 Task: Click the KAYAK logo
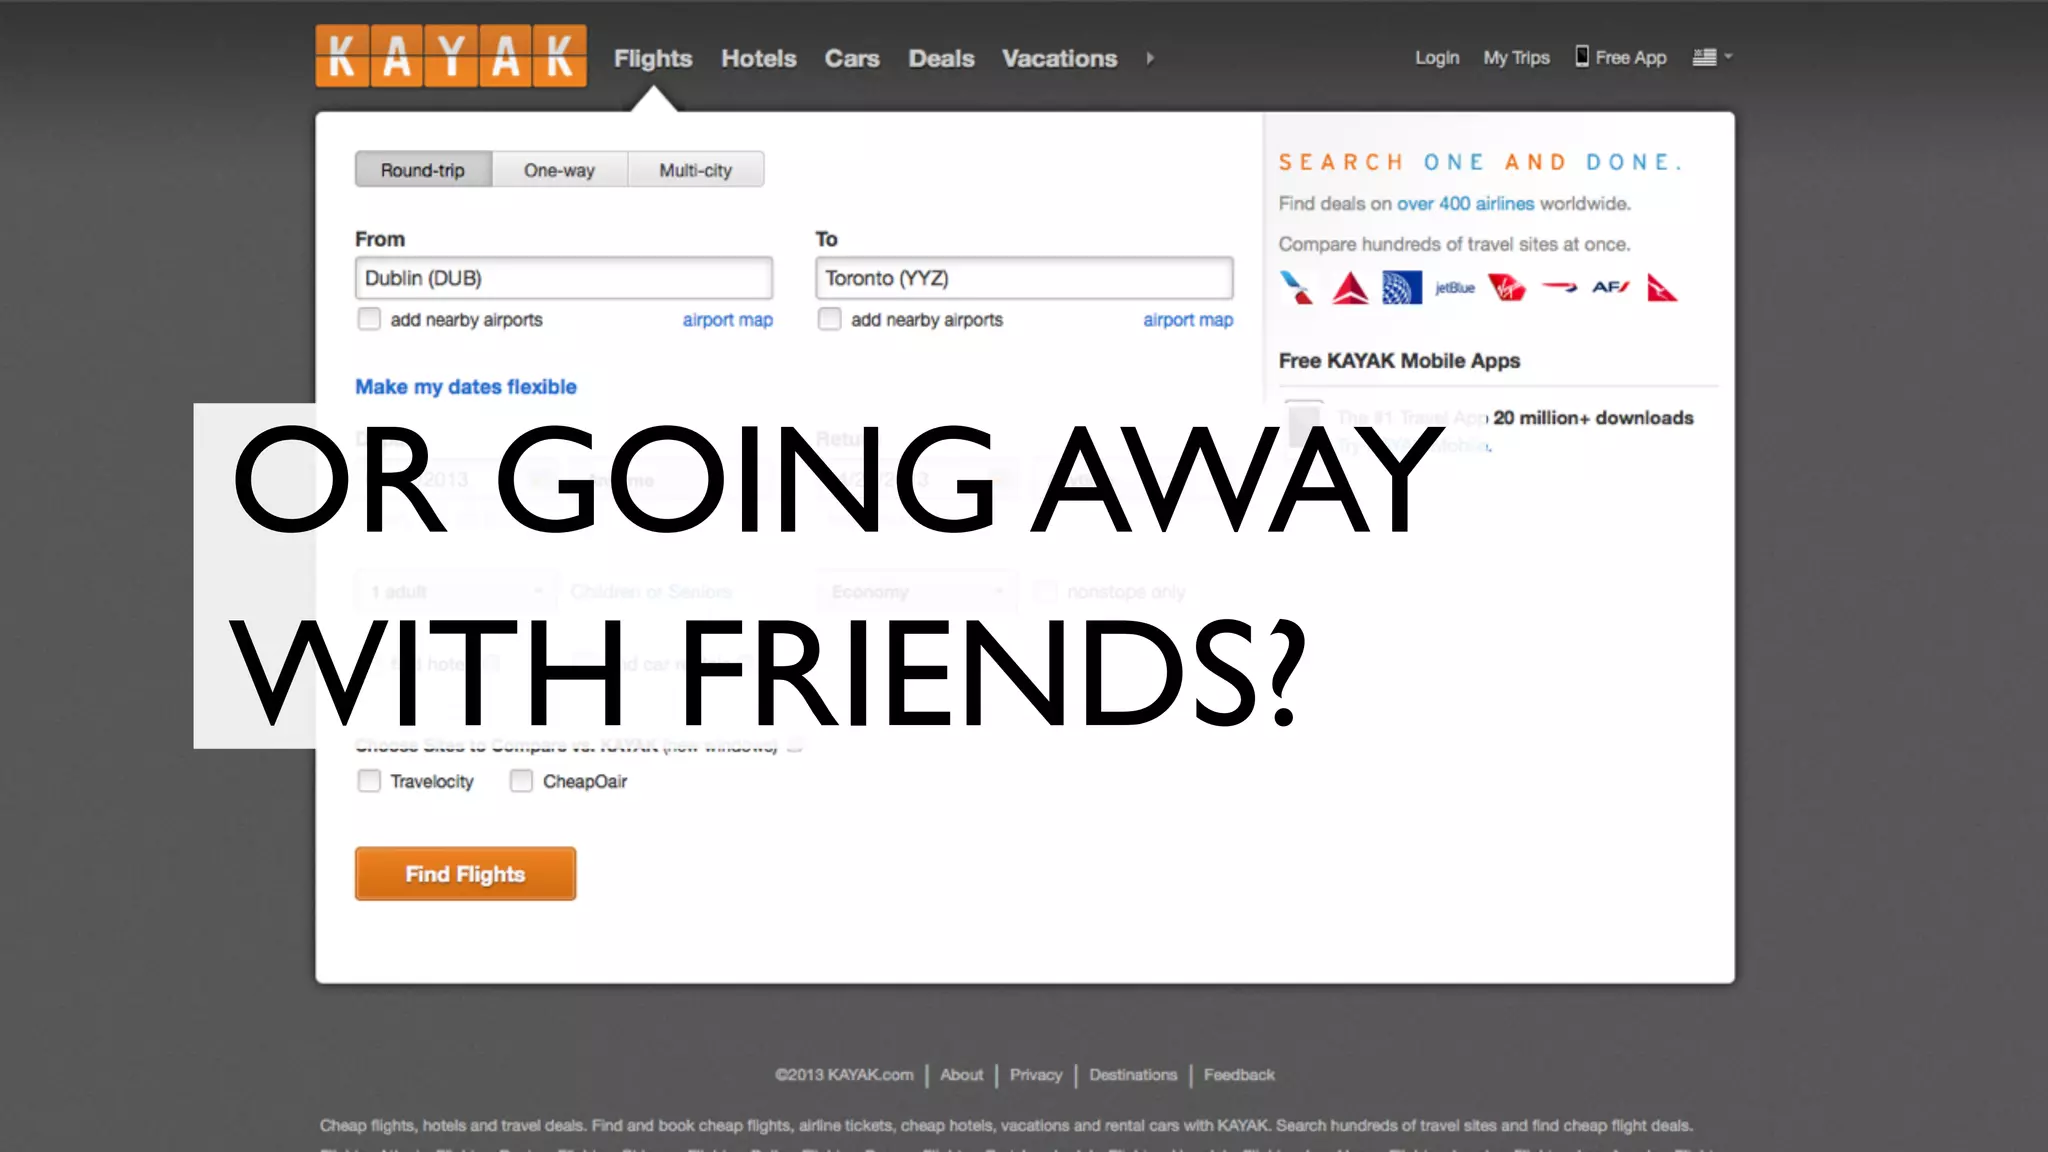[451, 56]
